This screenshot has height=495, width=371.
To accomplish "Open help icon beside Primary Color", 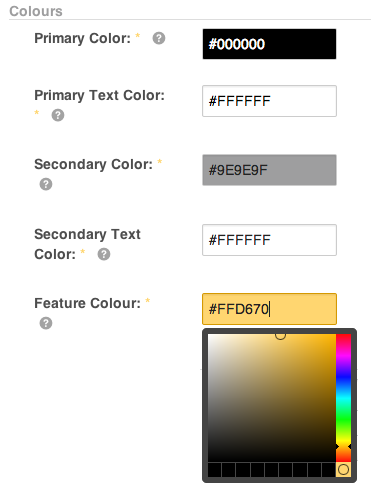I will tap(159, 38).
